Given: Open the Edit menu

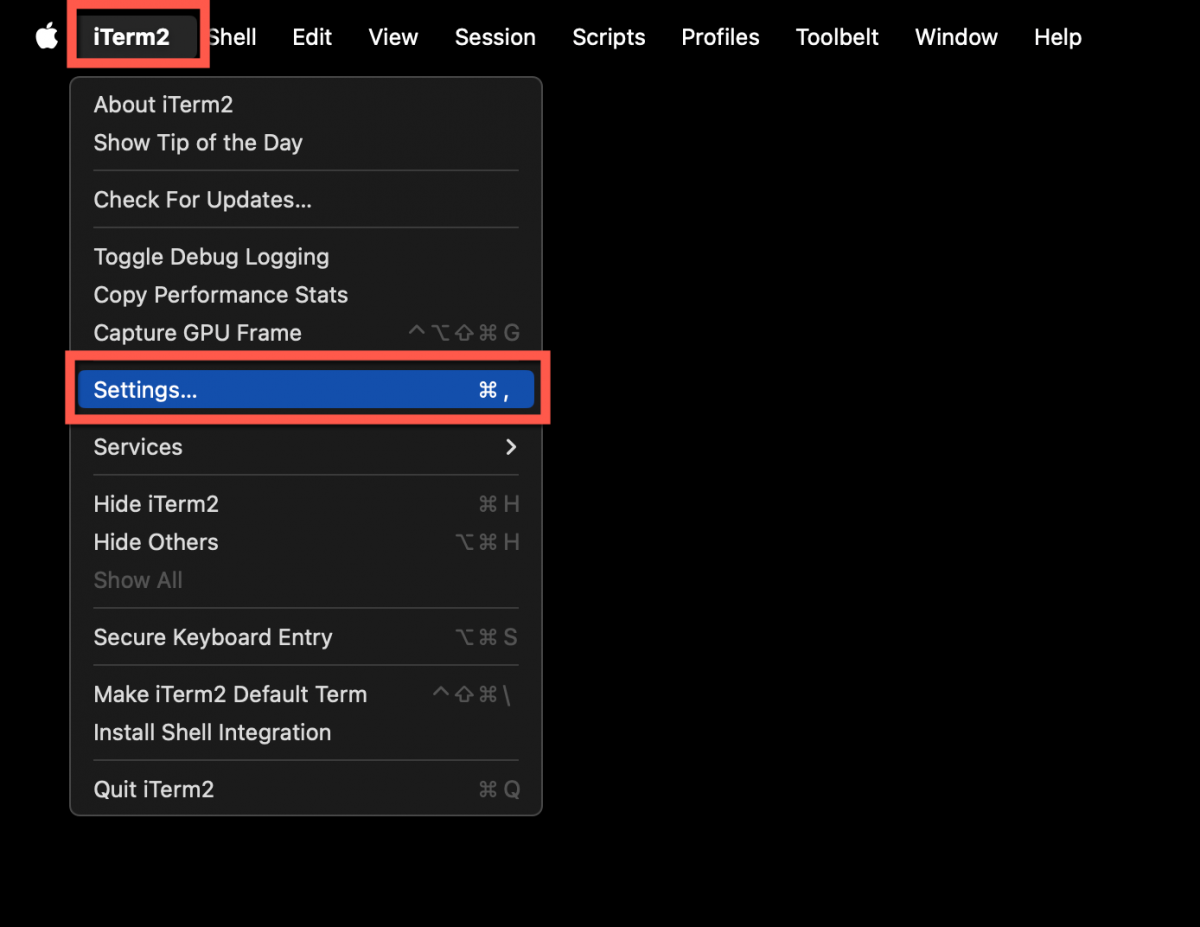Looking at the screenshot, I should click(312, 37).
